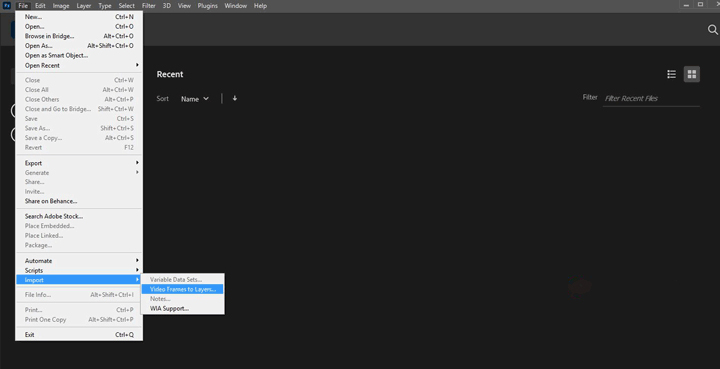Open the Layer menu
720x369 pixels.
(84, 6)
